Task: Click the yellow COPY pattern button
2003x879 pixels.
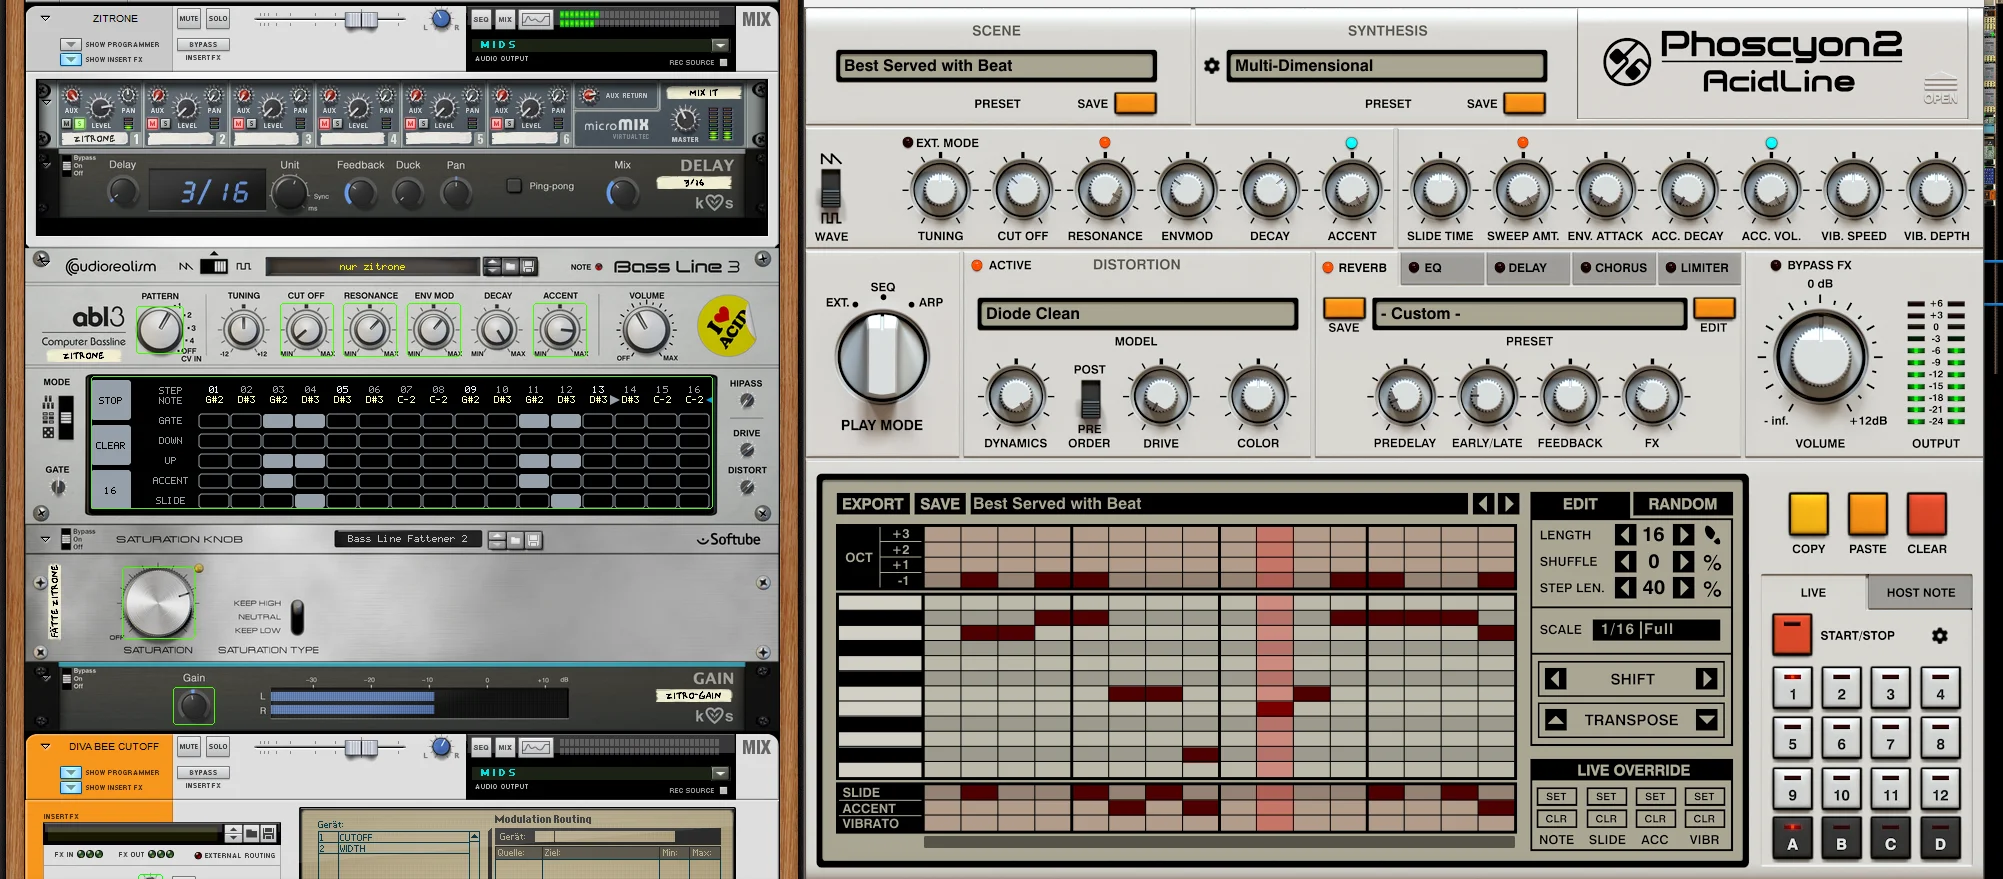Action: point(1808,514)
